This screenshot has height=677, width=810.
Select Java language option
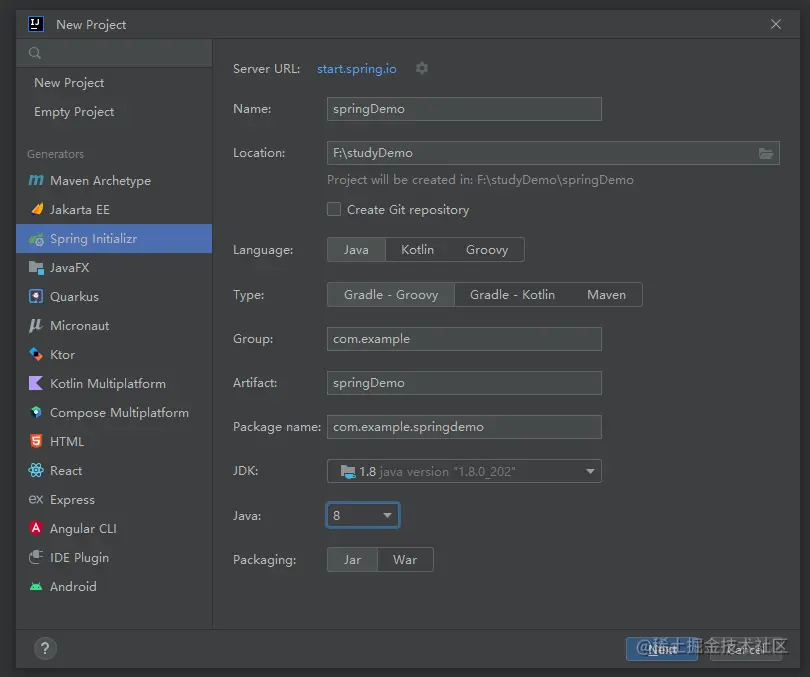pos(356,250)
